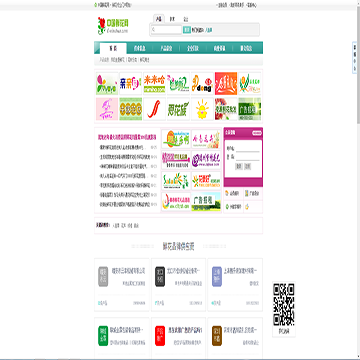The image size is (360, 360).
Task: Click the pink tile with magenta calligraphy
Action: pyautogui.click(x=107, y=109)
